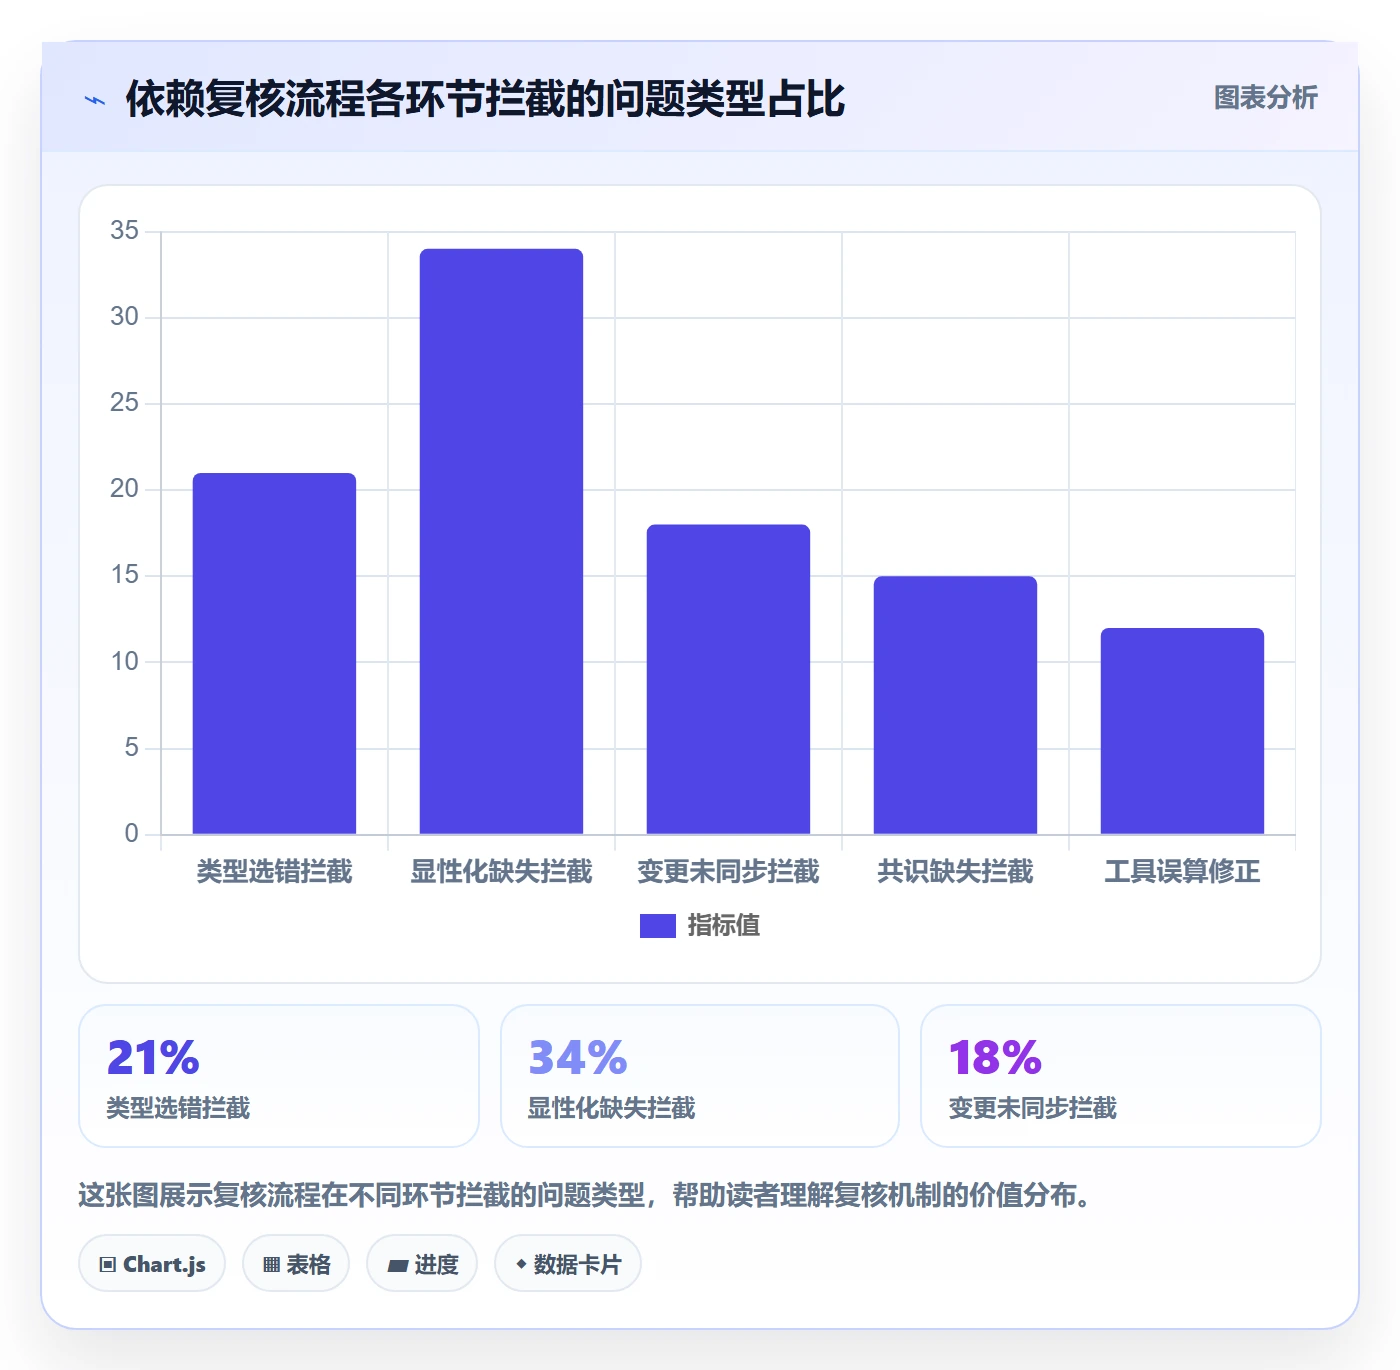
Task: Toggle the 指标值 legend color swatch
Action: [657, 926]
